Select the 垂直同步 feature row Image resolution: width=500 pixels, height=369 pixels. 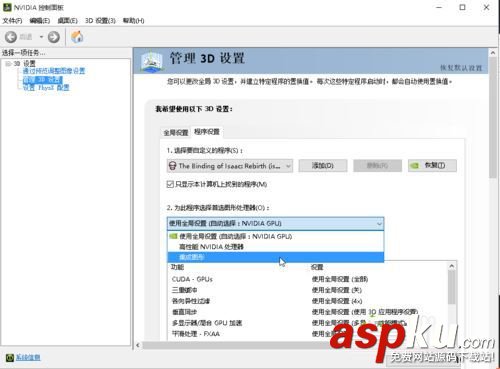pyautogui.click(x=308, y=312)
